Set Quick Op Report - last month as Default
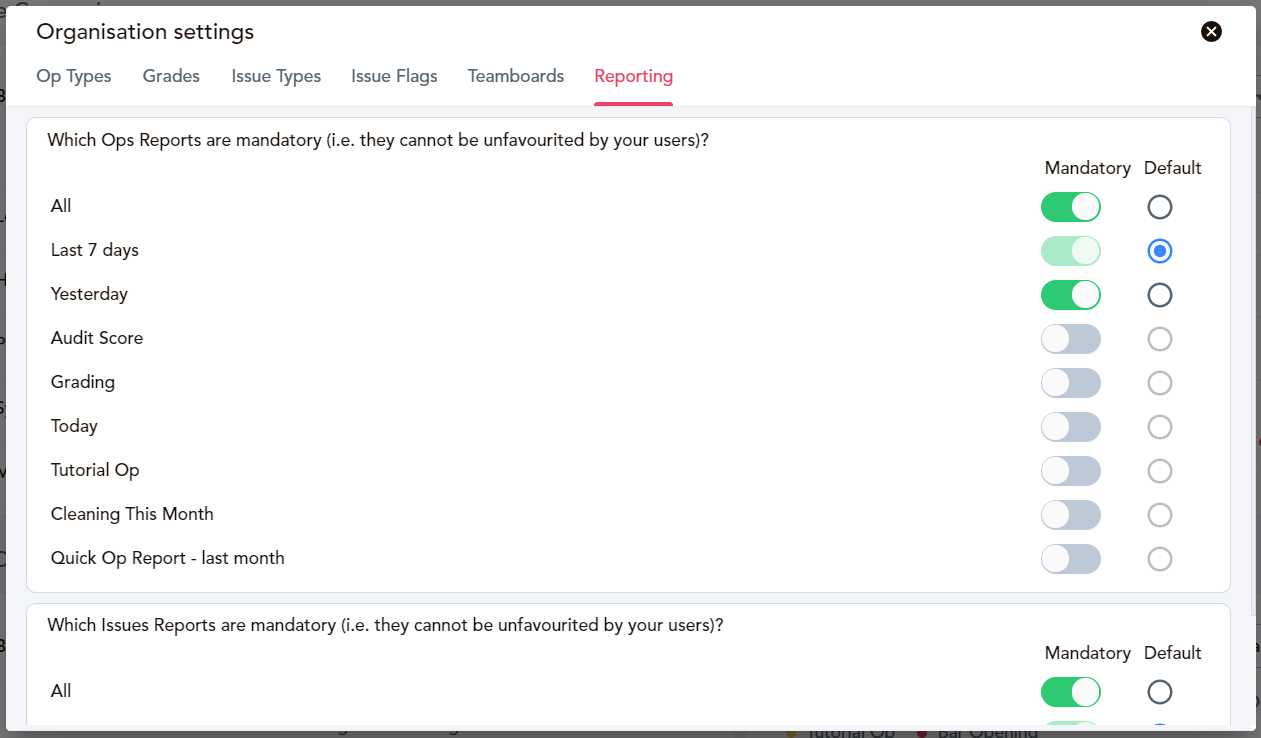 tap(1160, 559)
